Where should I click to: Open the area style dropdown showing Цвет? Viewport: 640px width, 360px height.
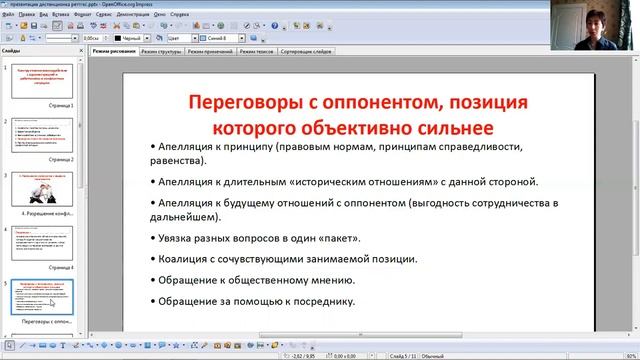[195, 38]
